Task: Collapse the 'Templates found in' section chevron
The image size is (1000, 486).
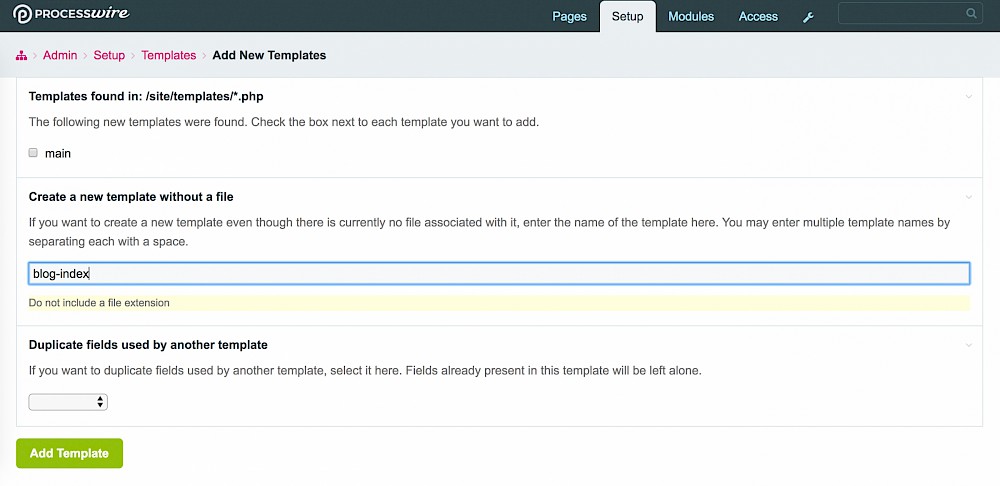Action: click(968, 97)
